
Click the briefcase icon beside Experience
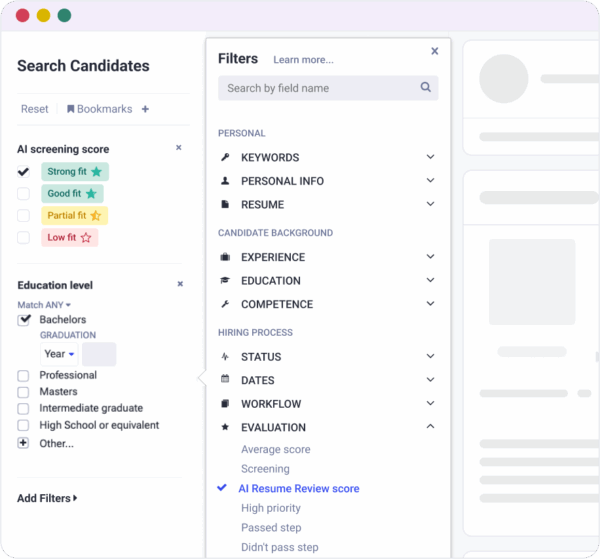click(x=225, y=257)
